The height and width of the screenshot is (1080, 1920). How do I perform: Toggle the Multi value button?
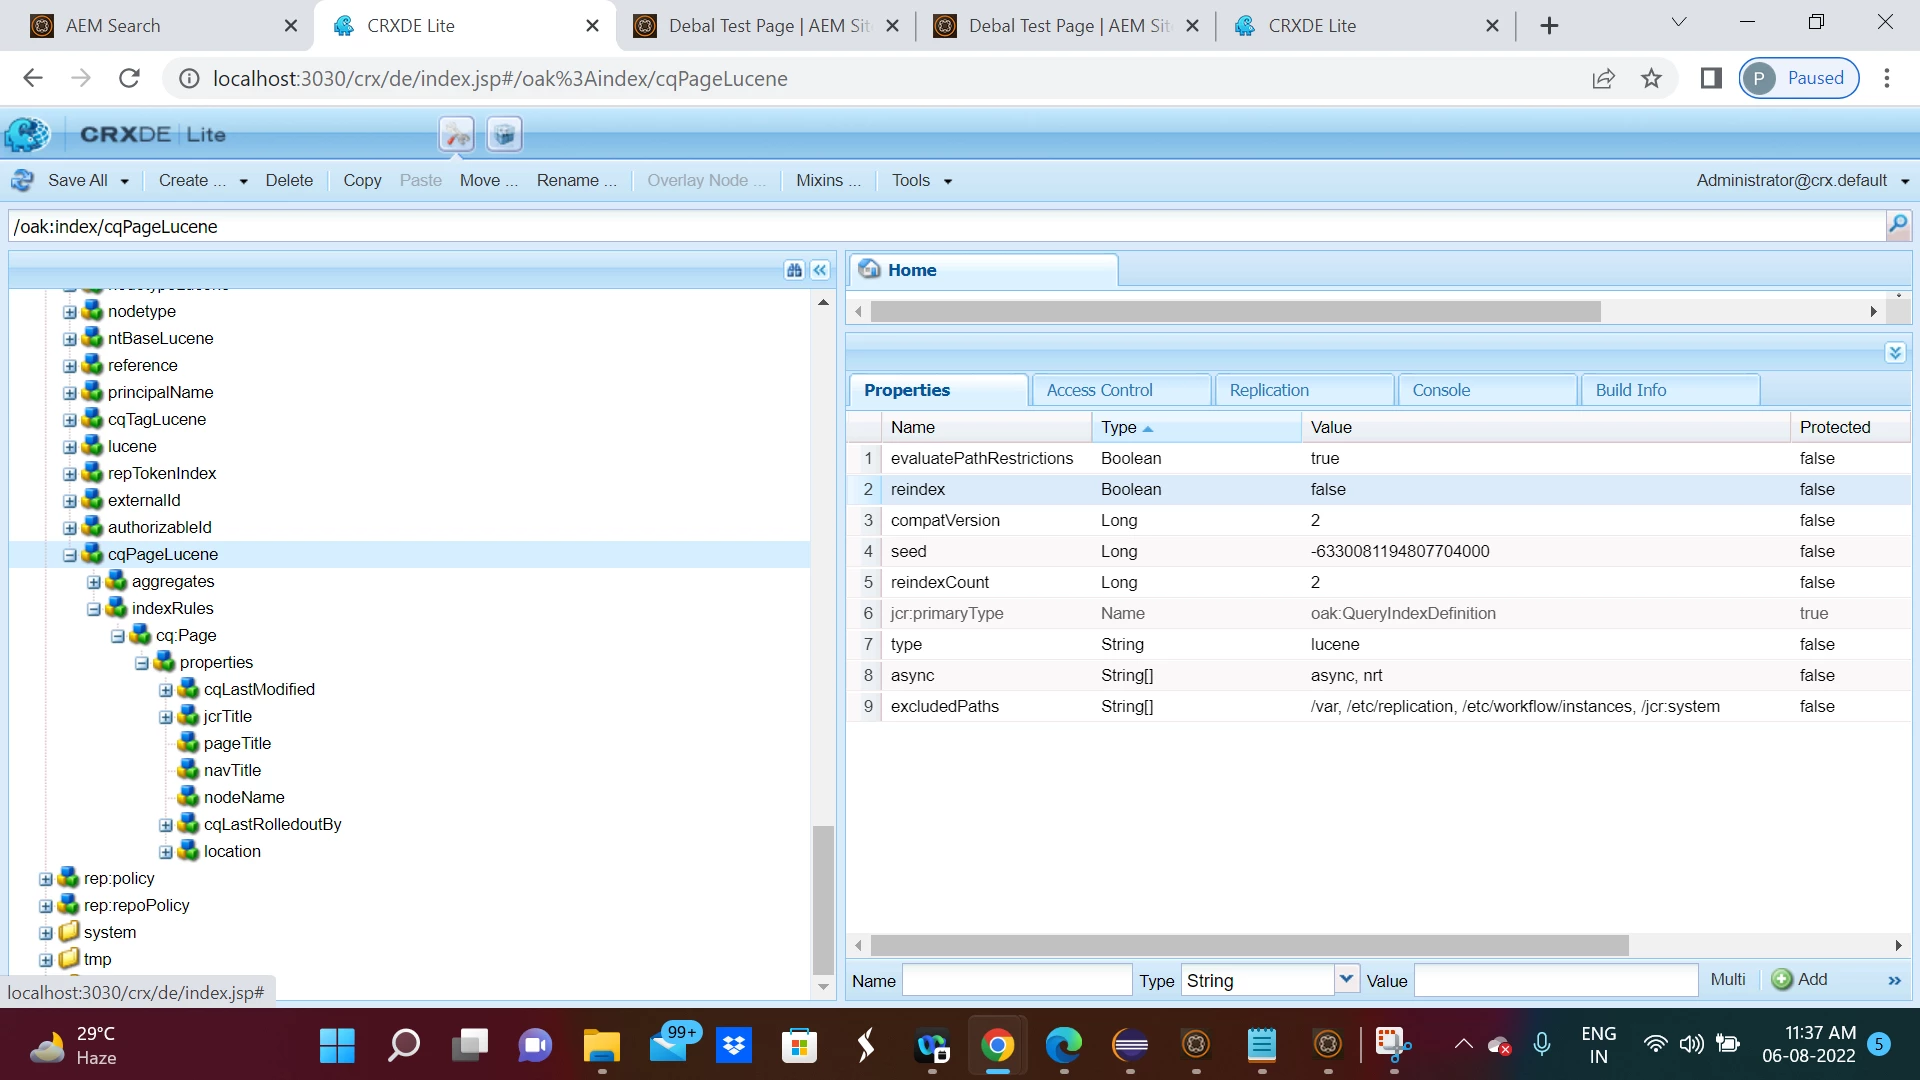[1727, 980]
